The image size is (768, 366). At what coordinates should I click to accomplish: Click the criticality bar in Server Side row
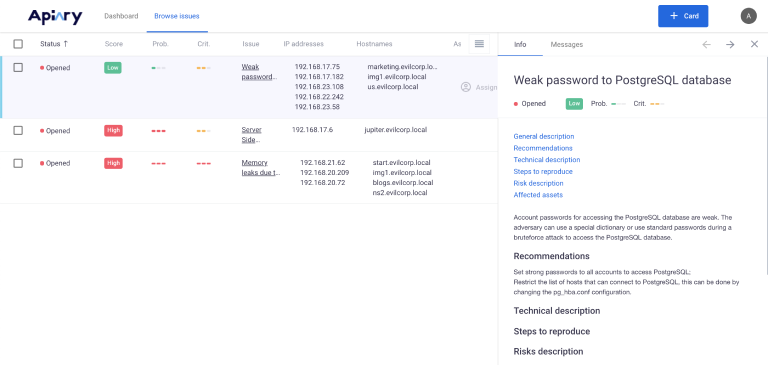pyautogui.click(x=204, y=131)
